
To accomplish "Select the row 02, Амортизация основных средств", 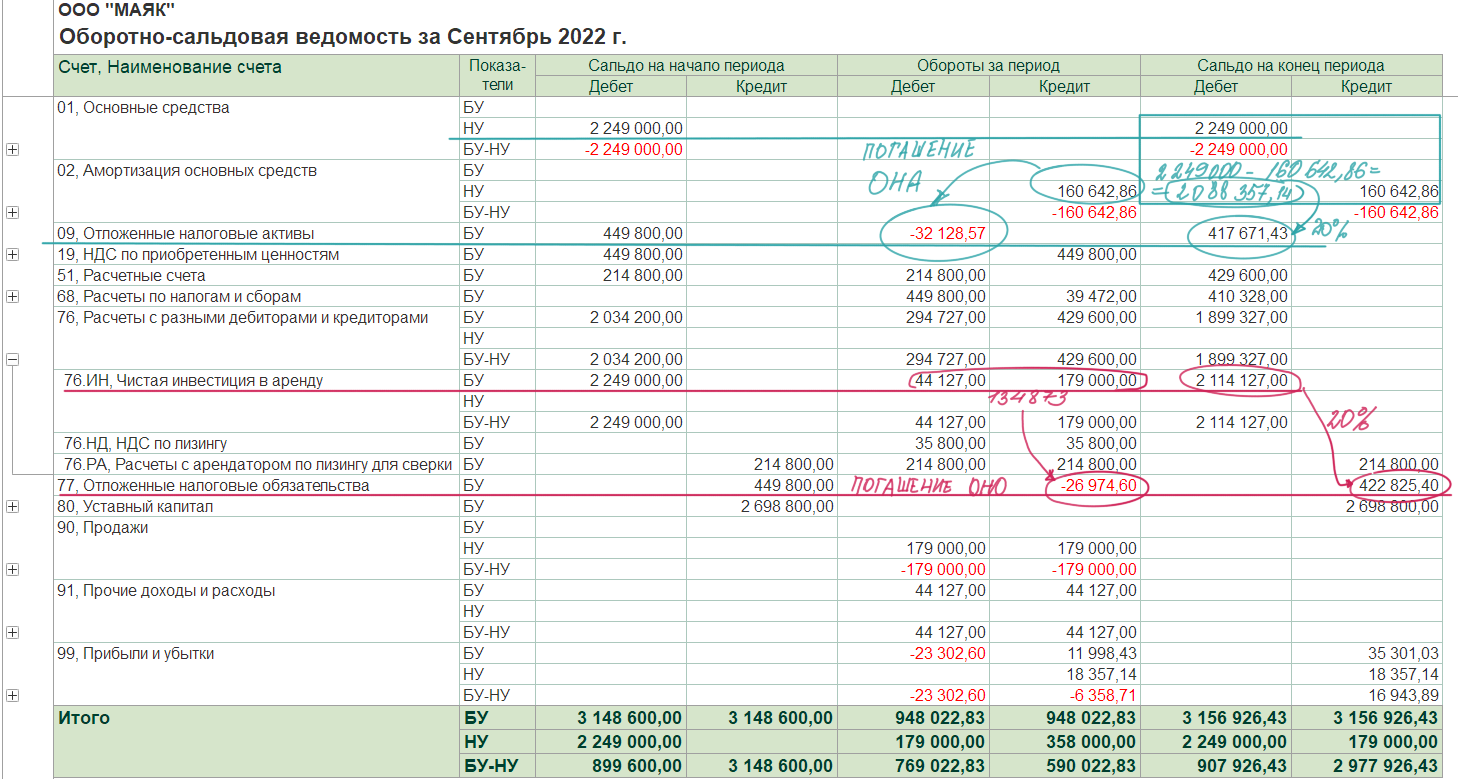I will [x=189, y=170].
